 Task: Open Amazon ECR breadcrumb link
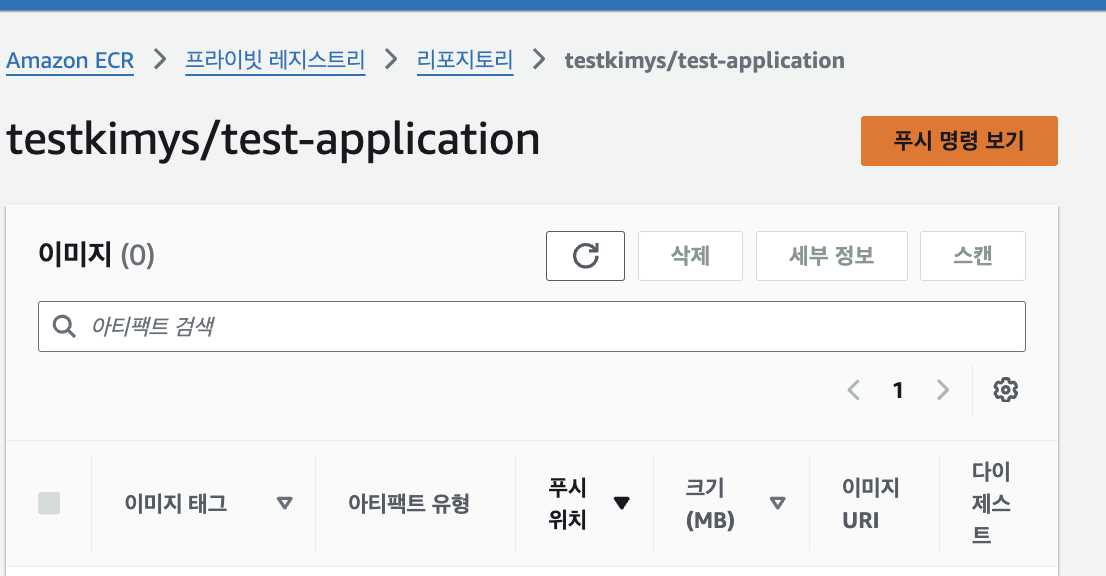[x=70, y=61]
